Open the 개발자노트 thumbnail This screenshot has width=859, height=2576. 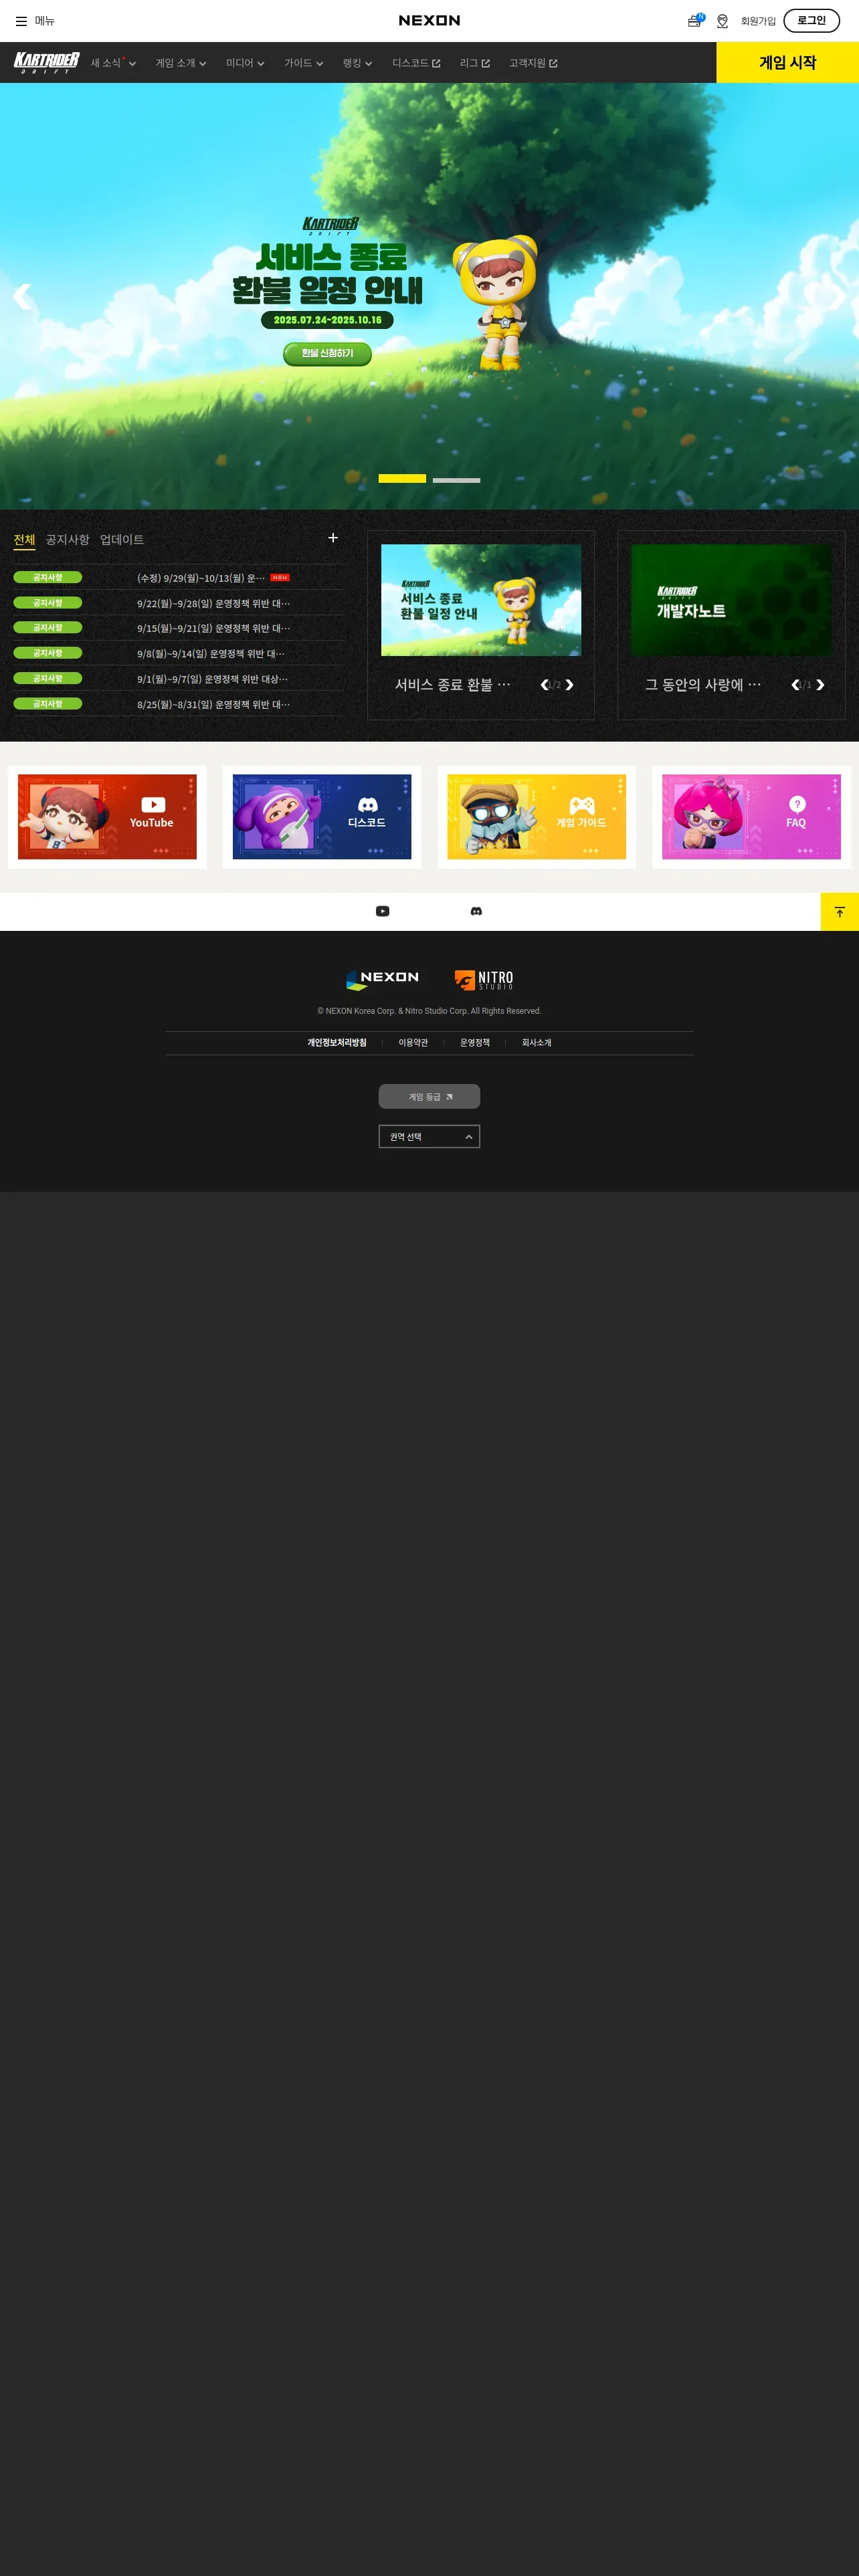(731, 600)
